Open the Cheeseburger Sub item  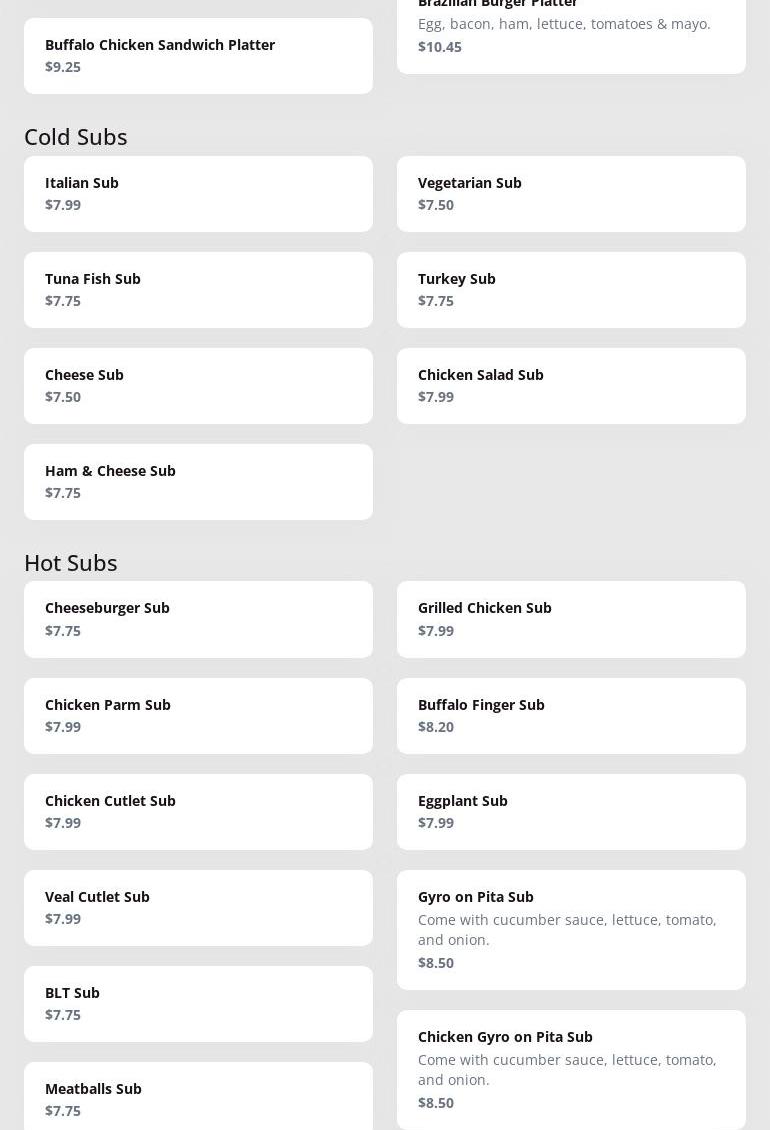(198, 619)
